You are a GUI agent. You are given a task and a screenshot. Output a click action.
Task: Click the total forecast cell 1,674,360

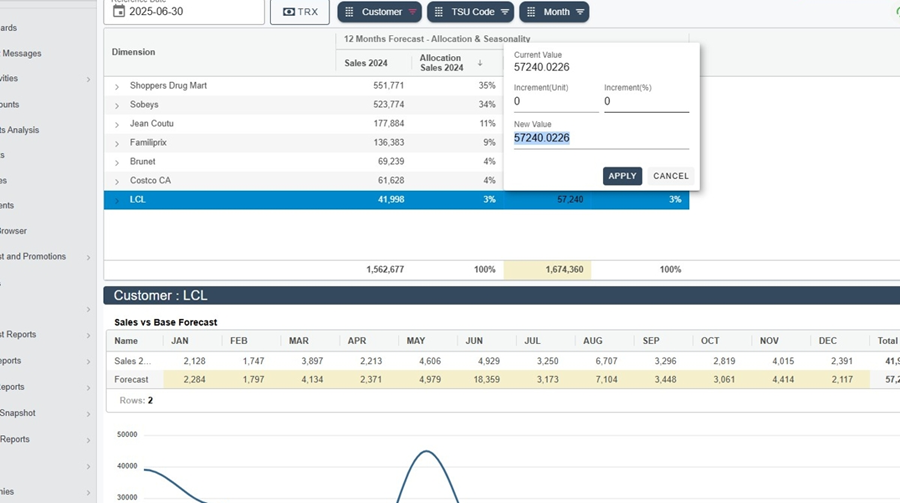tap(548, 269)
